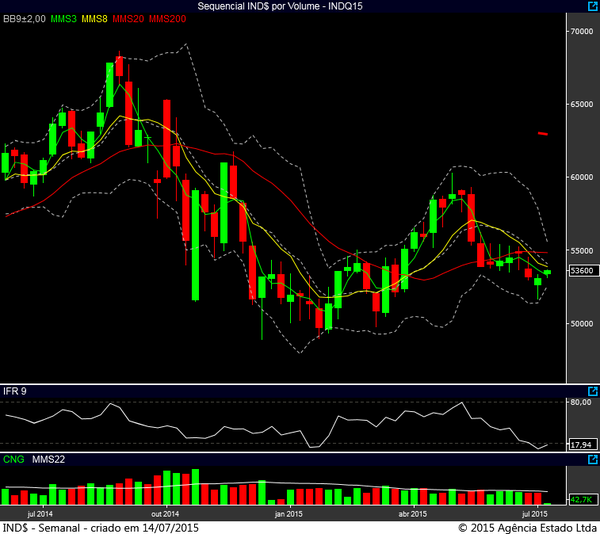
Task: Click the volume value tag 42,7K
Action: [581, 498]
